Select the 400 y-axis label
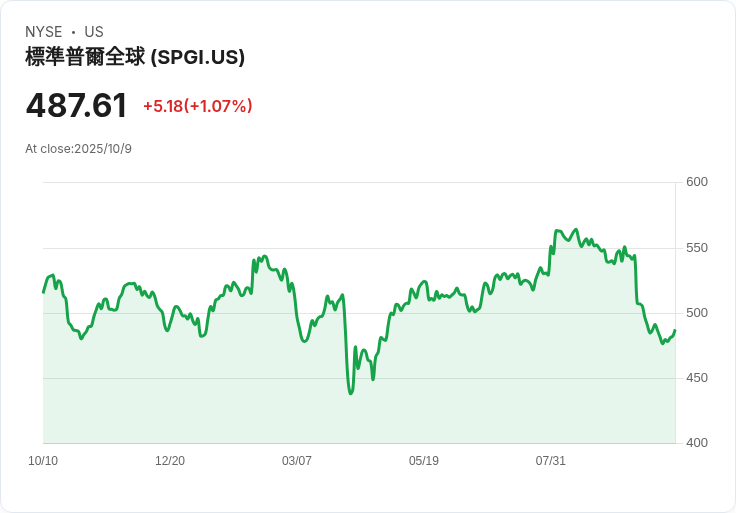The width and height of the screenshot is (736, 513). click(x=697, y=443)
